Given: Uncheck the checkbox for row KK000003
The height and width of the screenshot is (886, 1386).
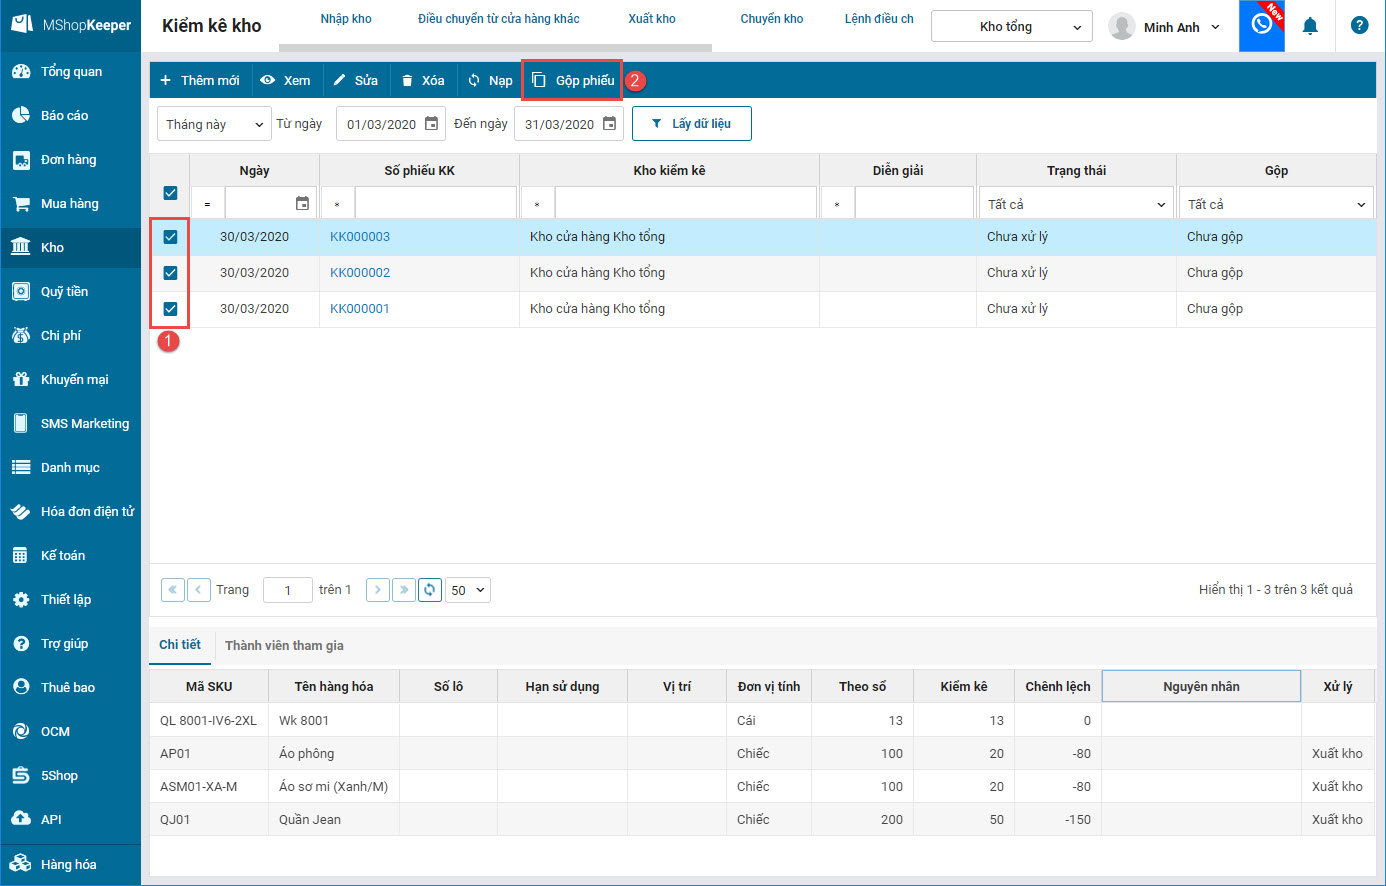Looking at the screenshot, I should pos(170,237).
